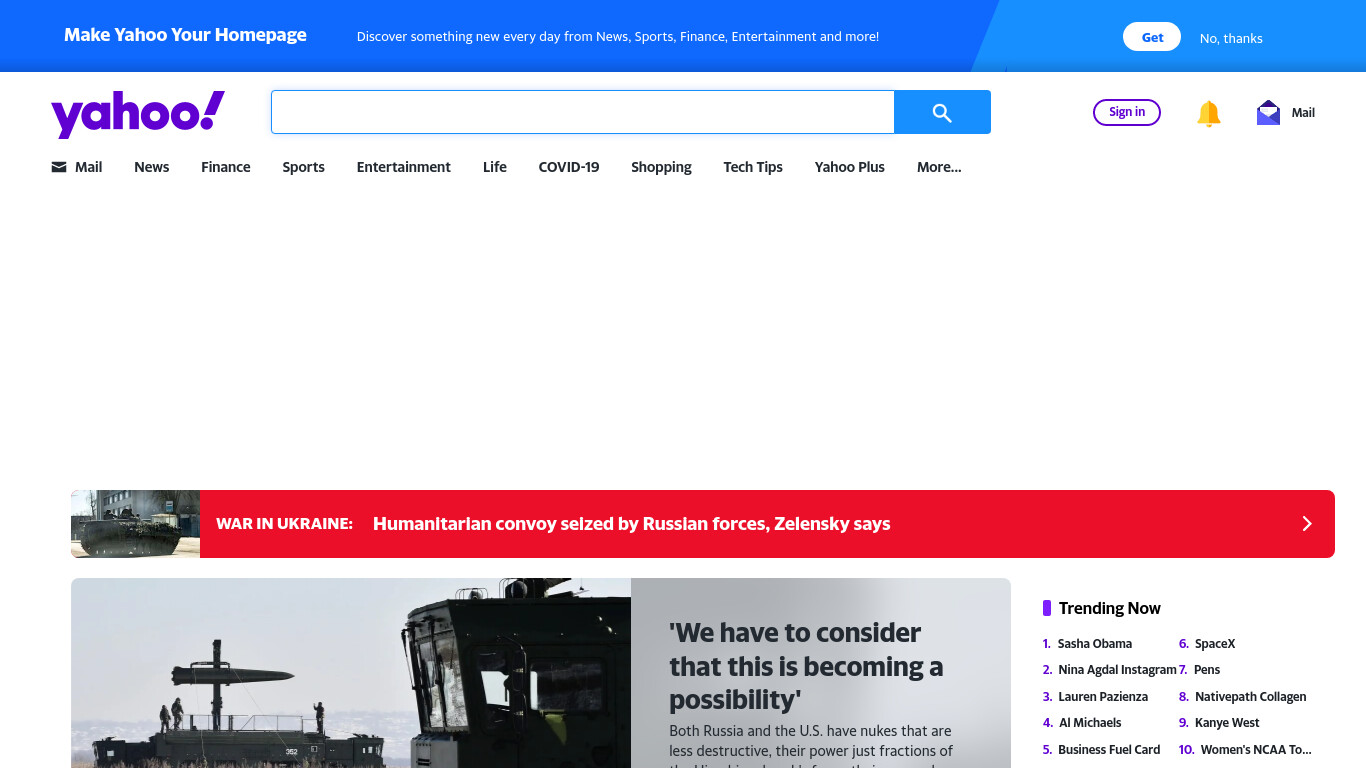1366x768 pixels.
Task: Open the News section
Action: tap(152, 167)
